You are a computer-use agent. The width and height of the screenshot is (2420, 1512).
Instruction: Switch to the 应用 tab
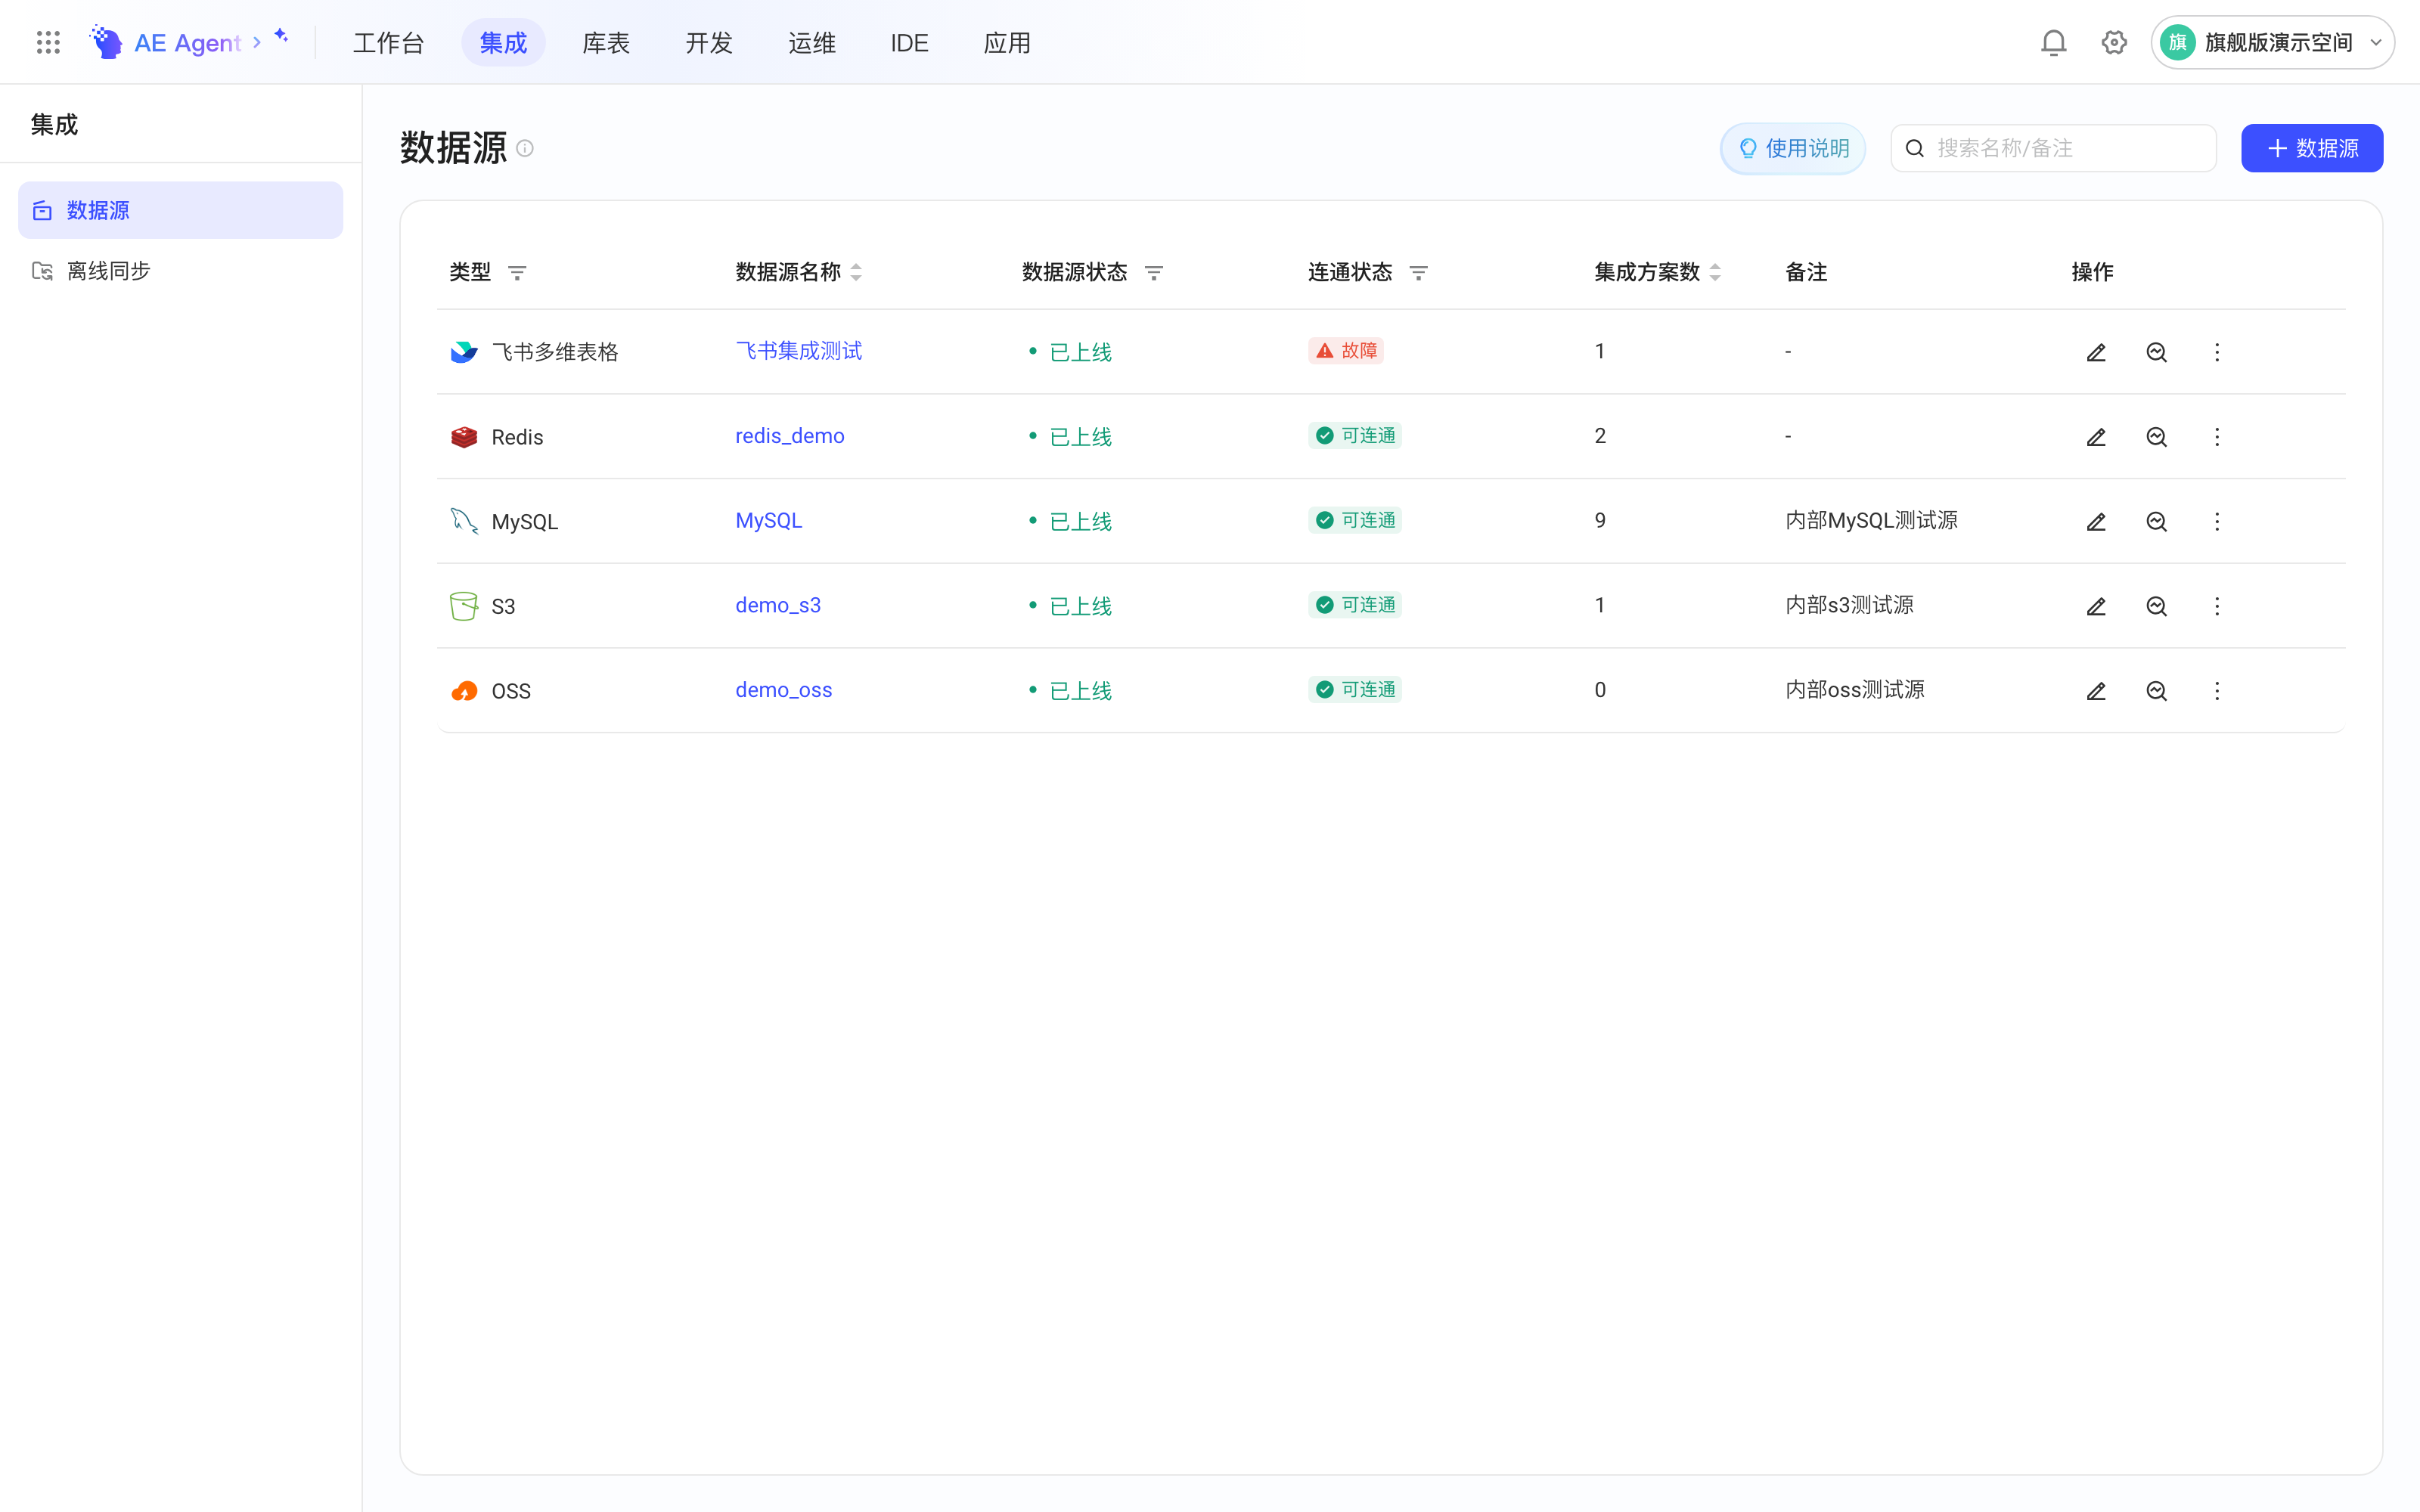click(1007, 43)
